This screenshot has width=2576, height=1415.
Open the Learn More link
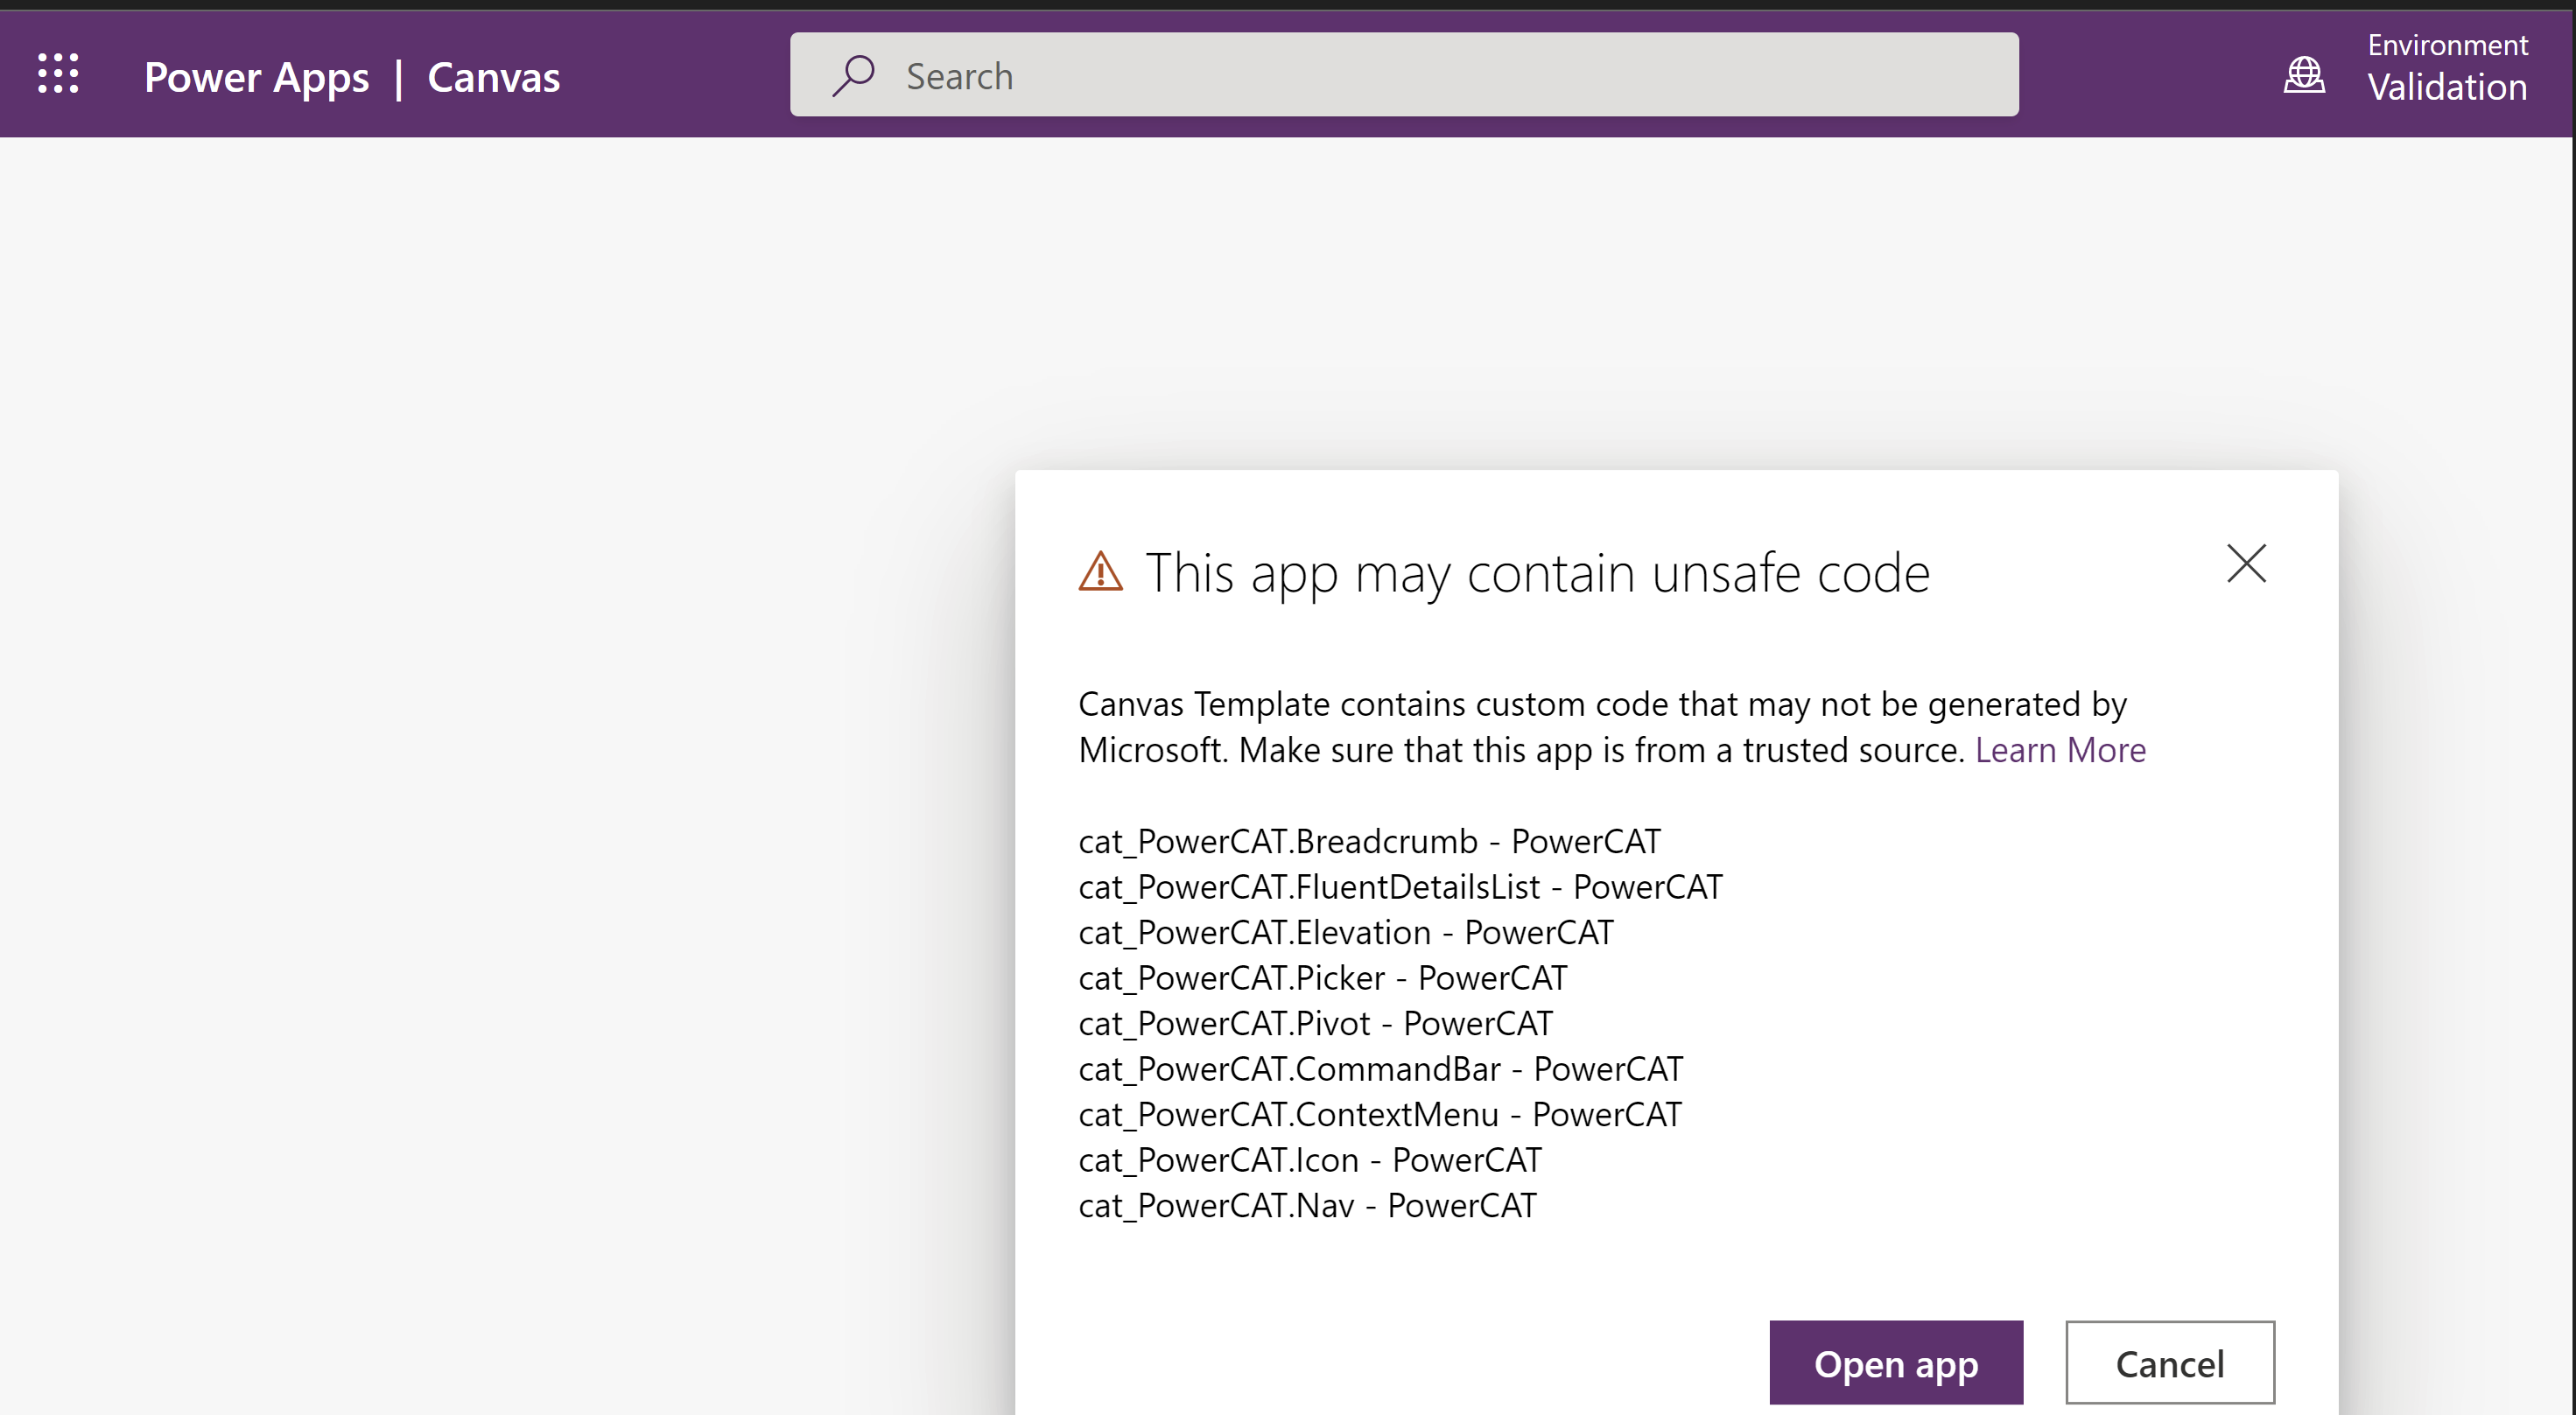pyautogui.click(x=2059, y=750)
